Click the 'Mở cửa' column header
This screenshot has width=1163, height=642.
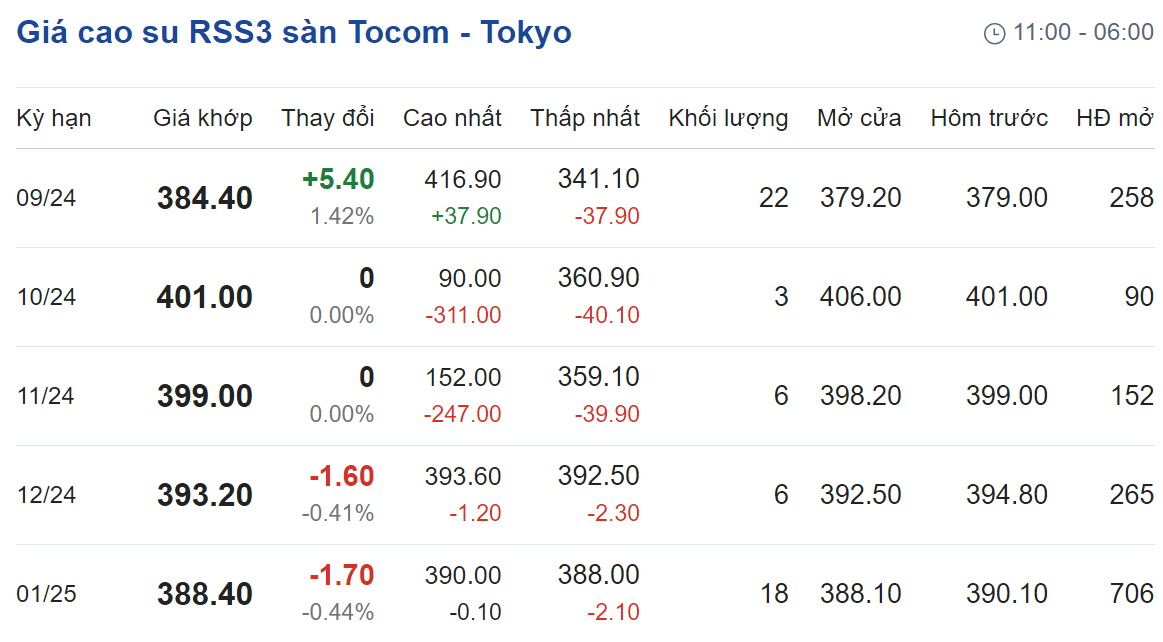point(859,118)
